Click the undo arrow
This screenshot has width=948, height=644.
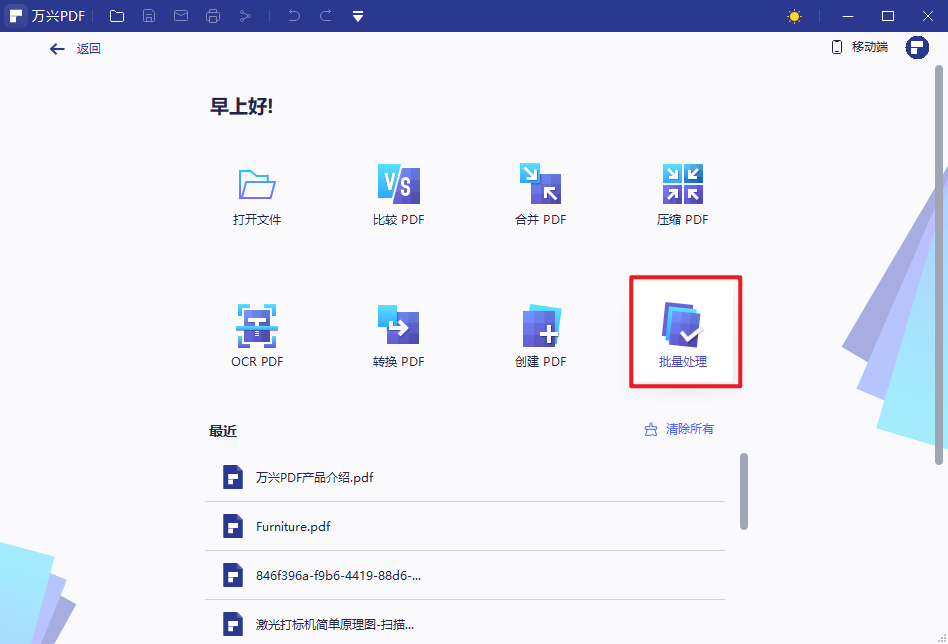click(x=291, y=15)
